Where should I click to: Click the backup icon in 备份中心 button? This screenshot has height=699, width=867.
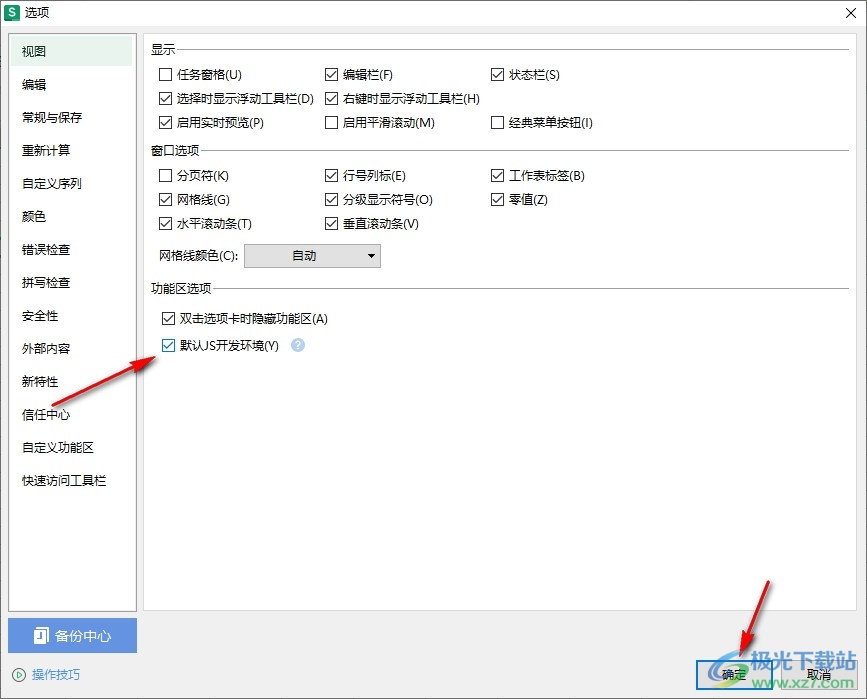41,635
